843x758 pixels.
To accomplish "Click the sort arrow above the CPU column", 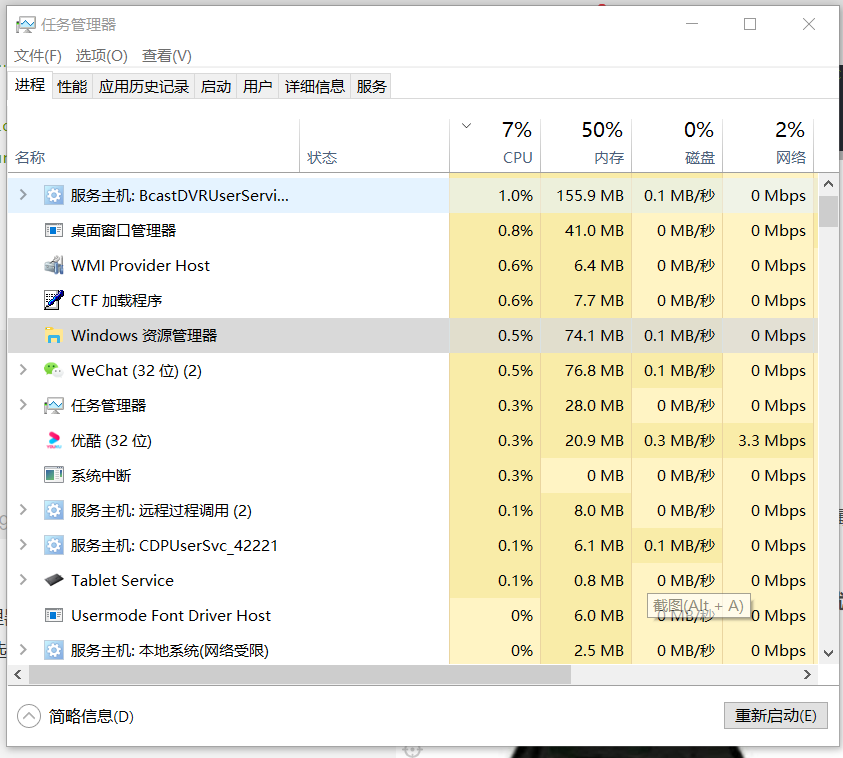I will click(x=466, y=126).
